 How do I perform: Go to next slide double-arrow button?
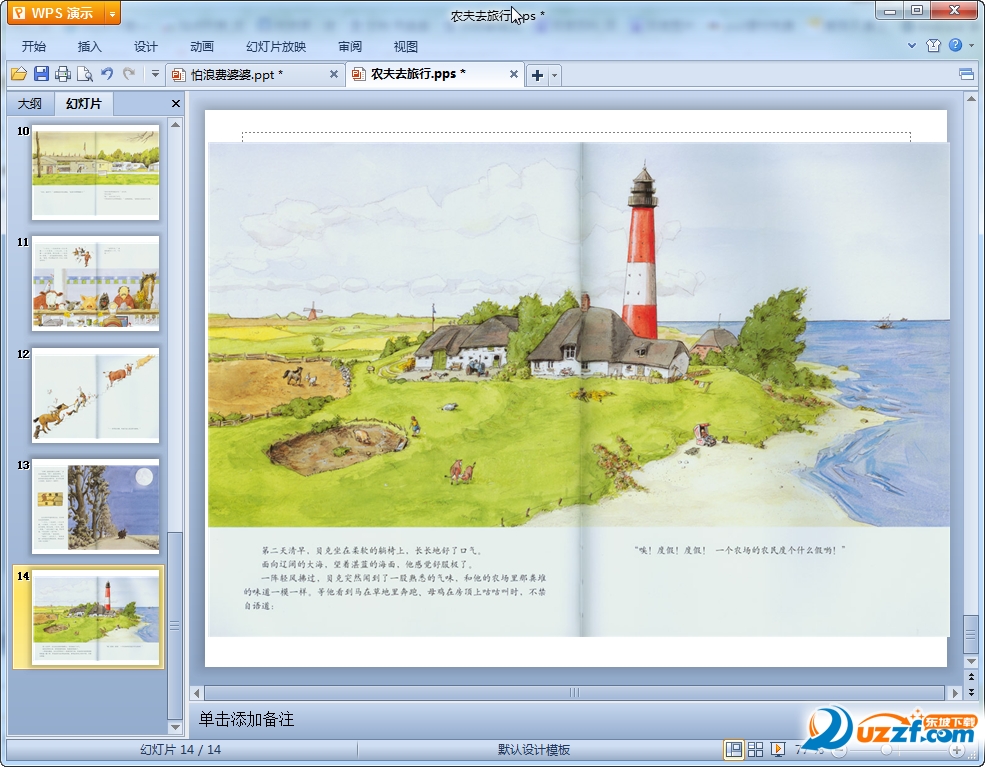point(971,692)
